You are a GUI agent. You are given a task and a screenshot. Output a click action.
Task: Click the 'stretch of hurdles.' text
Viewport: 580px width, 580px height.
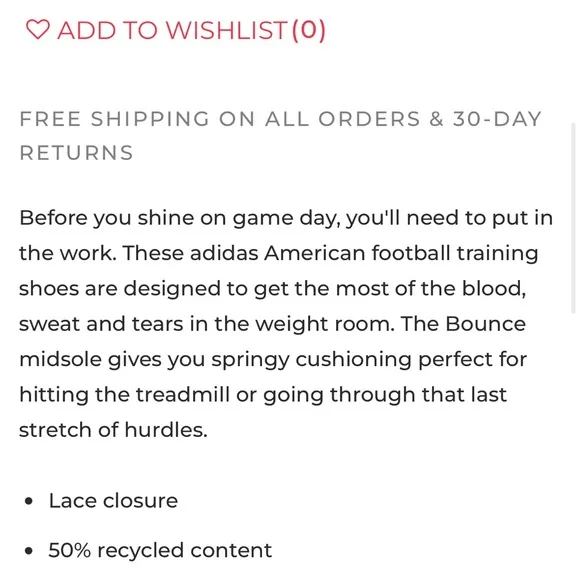(x=114, y=430)
